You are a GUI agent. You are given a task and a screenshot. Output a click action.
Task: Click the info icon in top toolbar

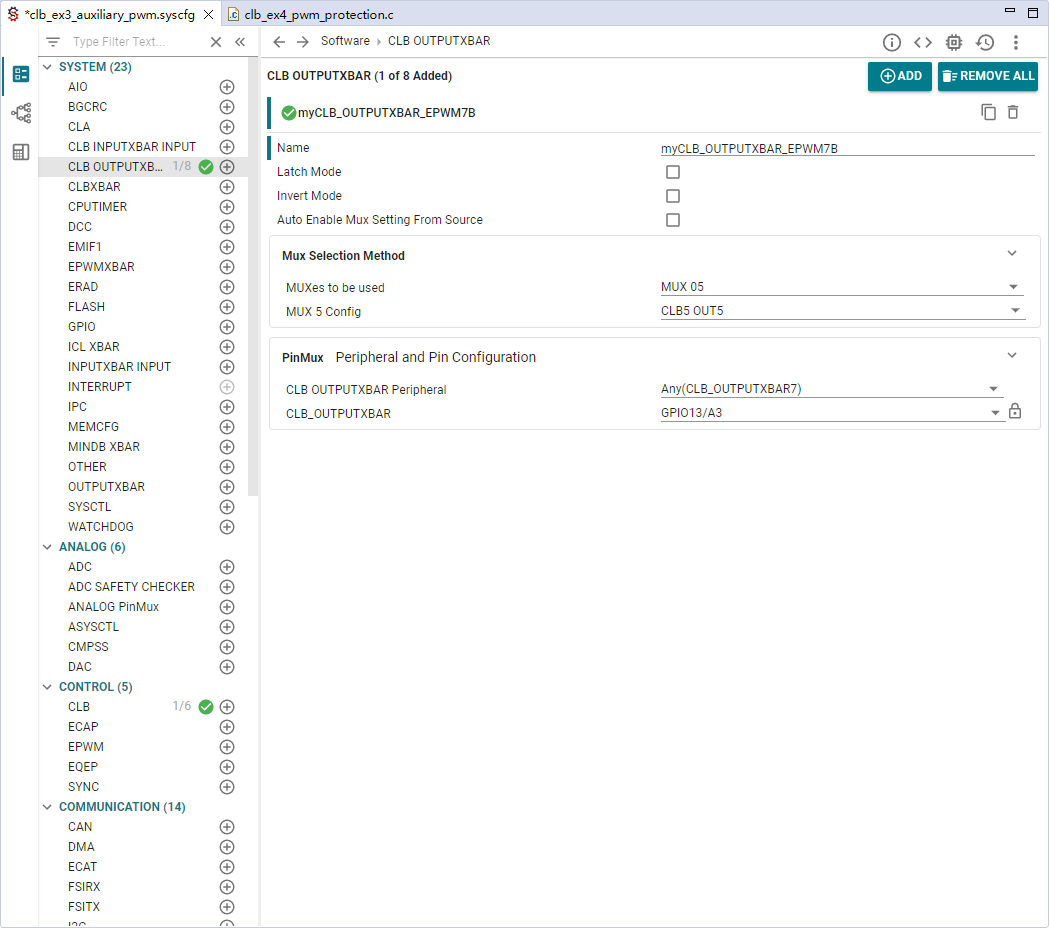click(x=891, y=42)
